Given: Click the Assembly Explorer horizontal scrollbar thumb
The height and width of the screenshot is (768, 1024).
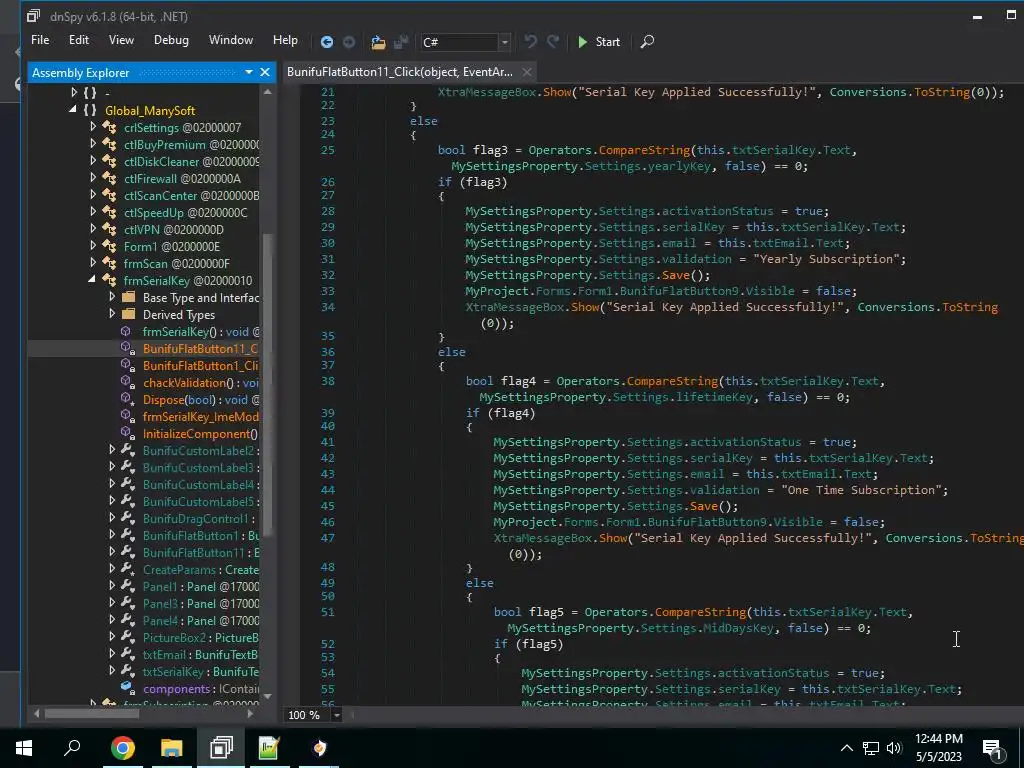Looking at the screenshot, I should pyautogui.click(x=91, y=714).
